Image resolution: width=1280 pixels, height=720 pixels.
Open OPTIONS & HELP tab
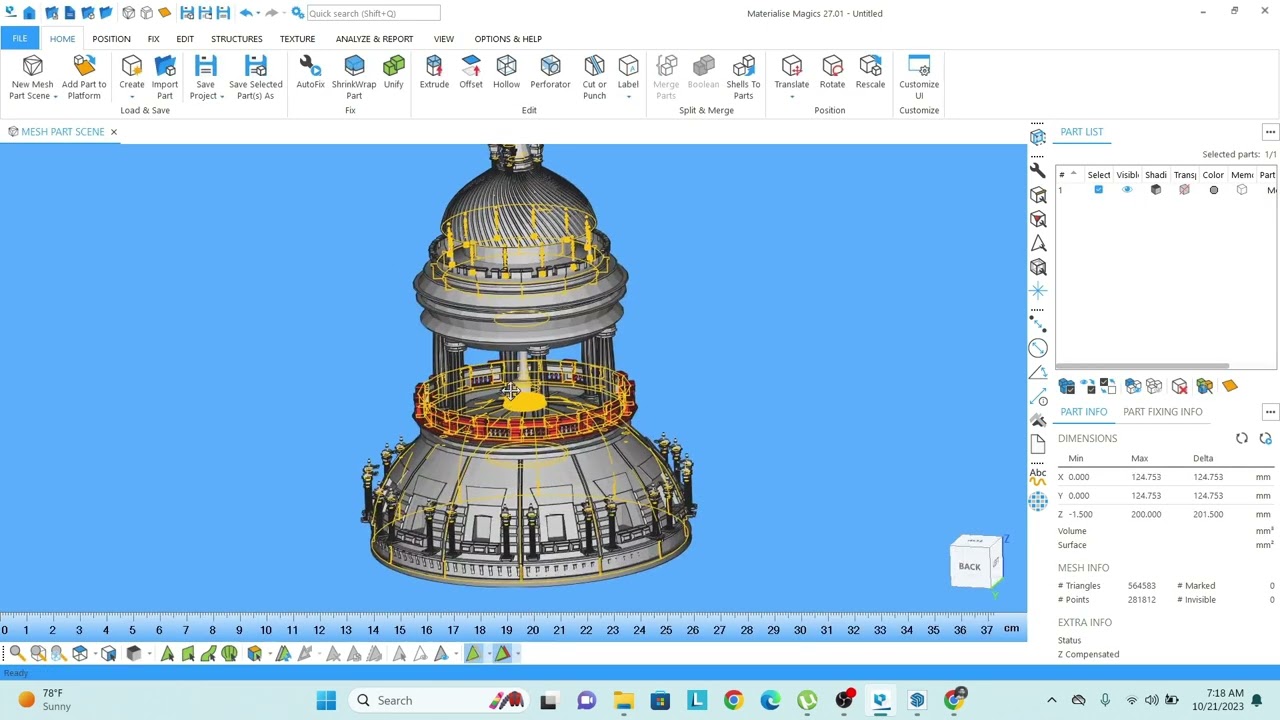pyautogui.click(x=508, y=38)
